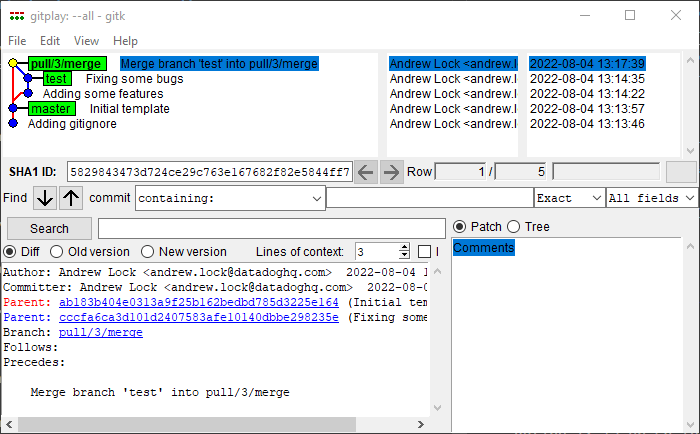Open the Help menu
The image size is (700, 434).
125,41
